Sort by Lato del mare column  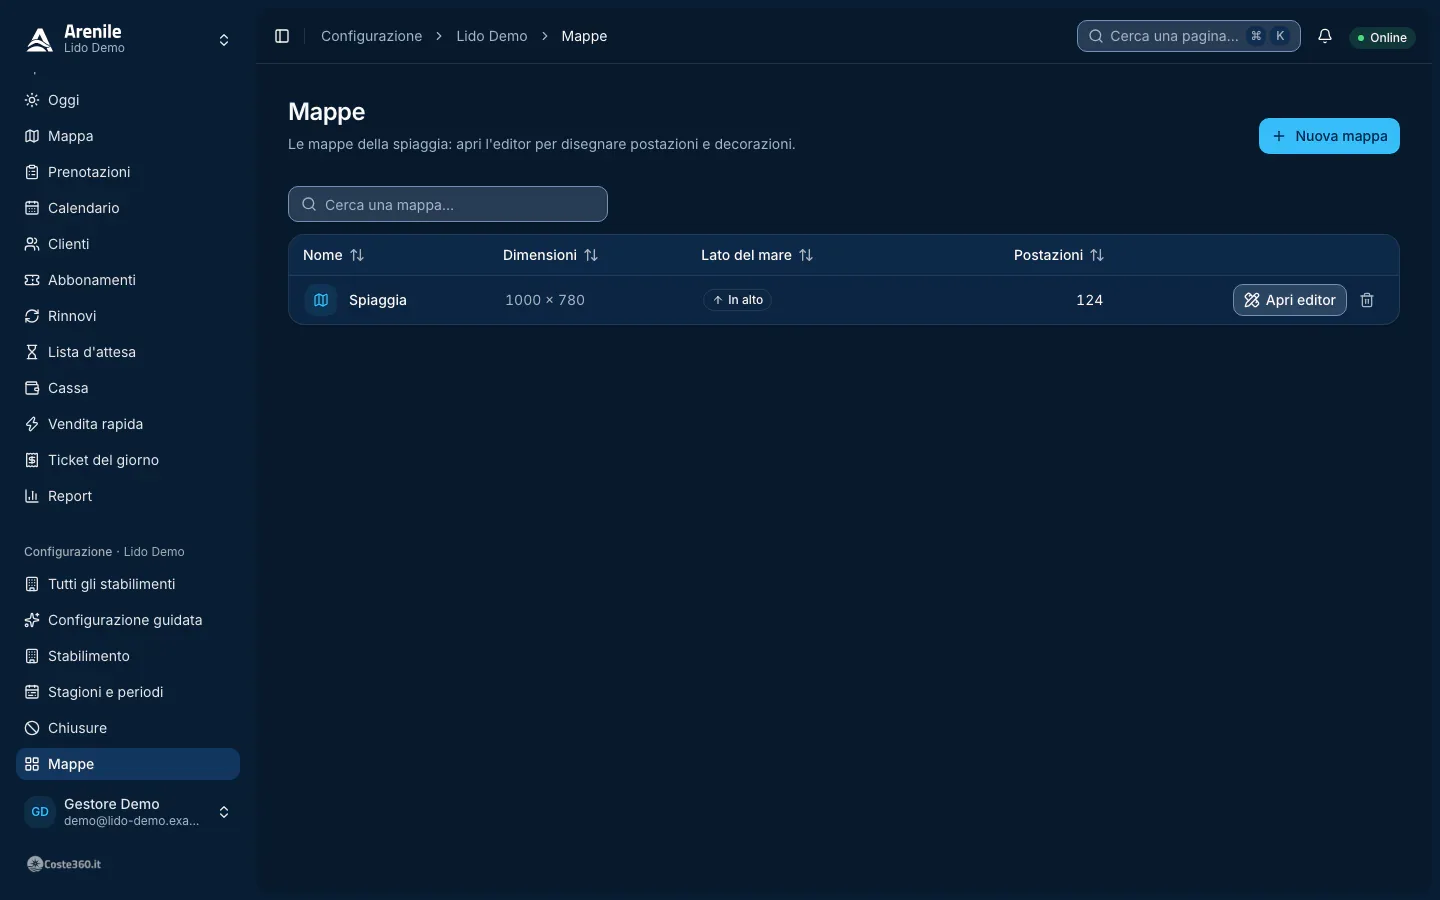tap(757, 255)
